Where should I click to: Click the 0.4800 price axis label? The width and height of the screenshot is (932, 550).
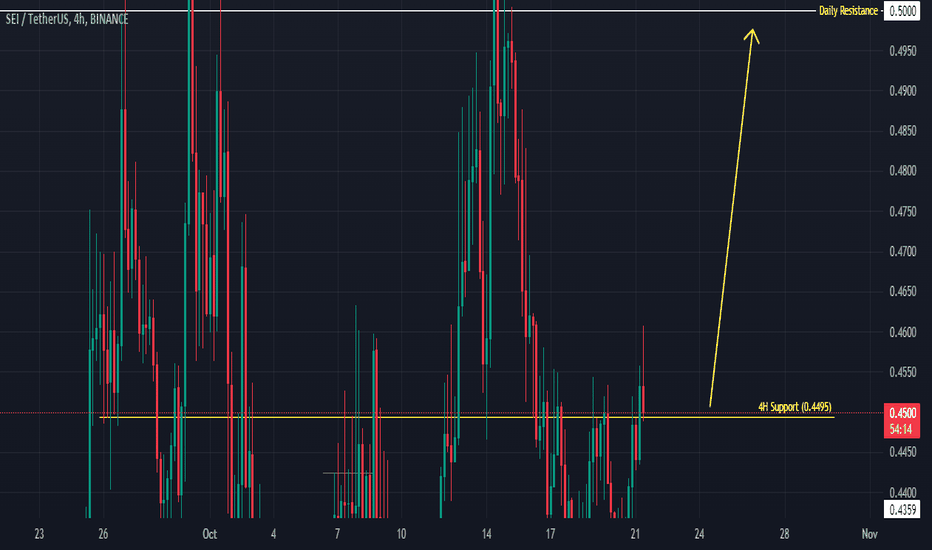(x=902, y=171)
